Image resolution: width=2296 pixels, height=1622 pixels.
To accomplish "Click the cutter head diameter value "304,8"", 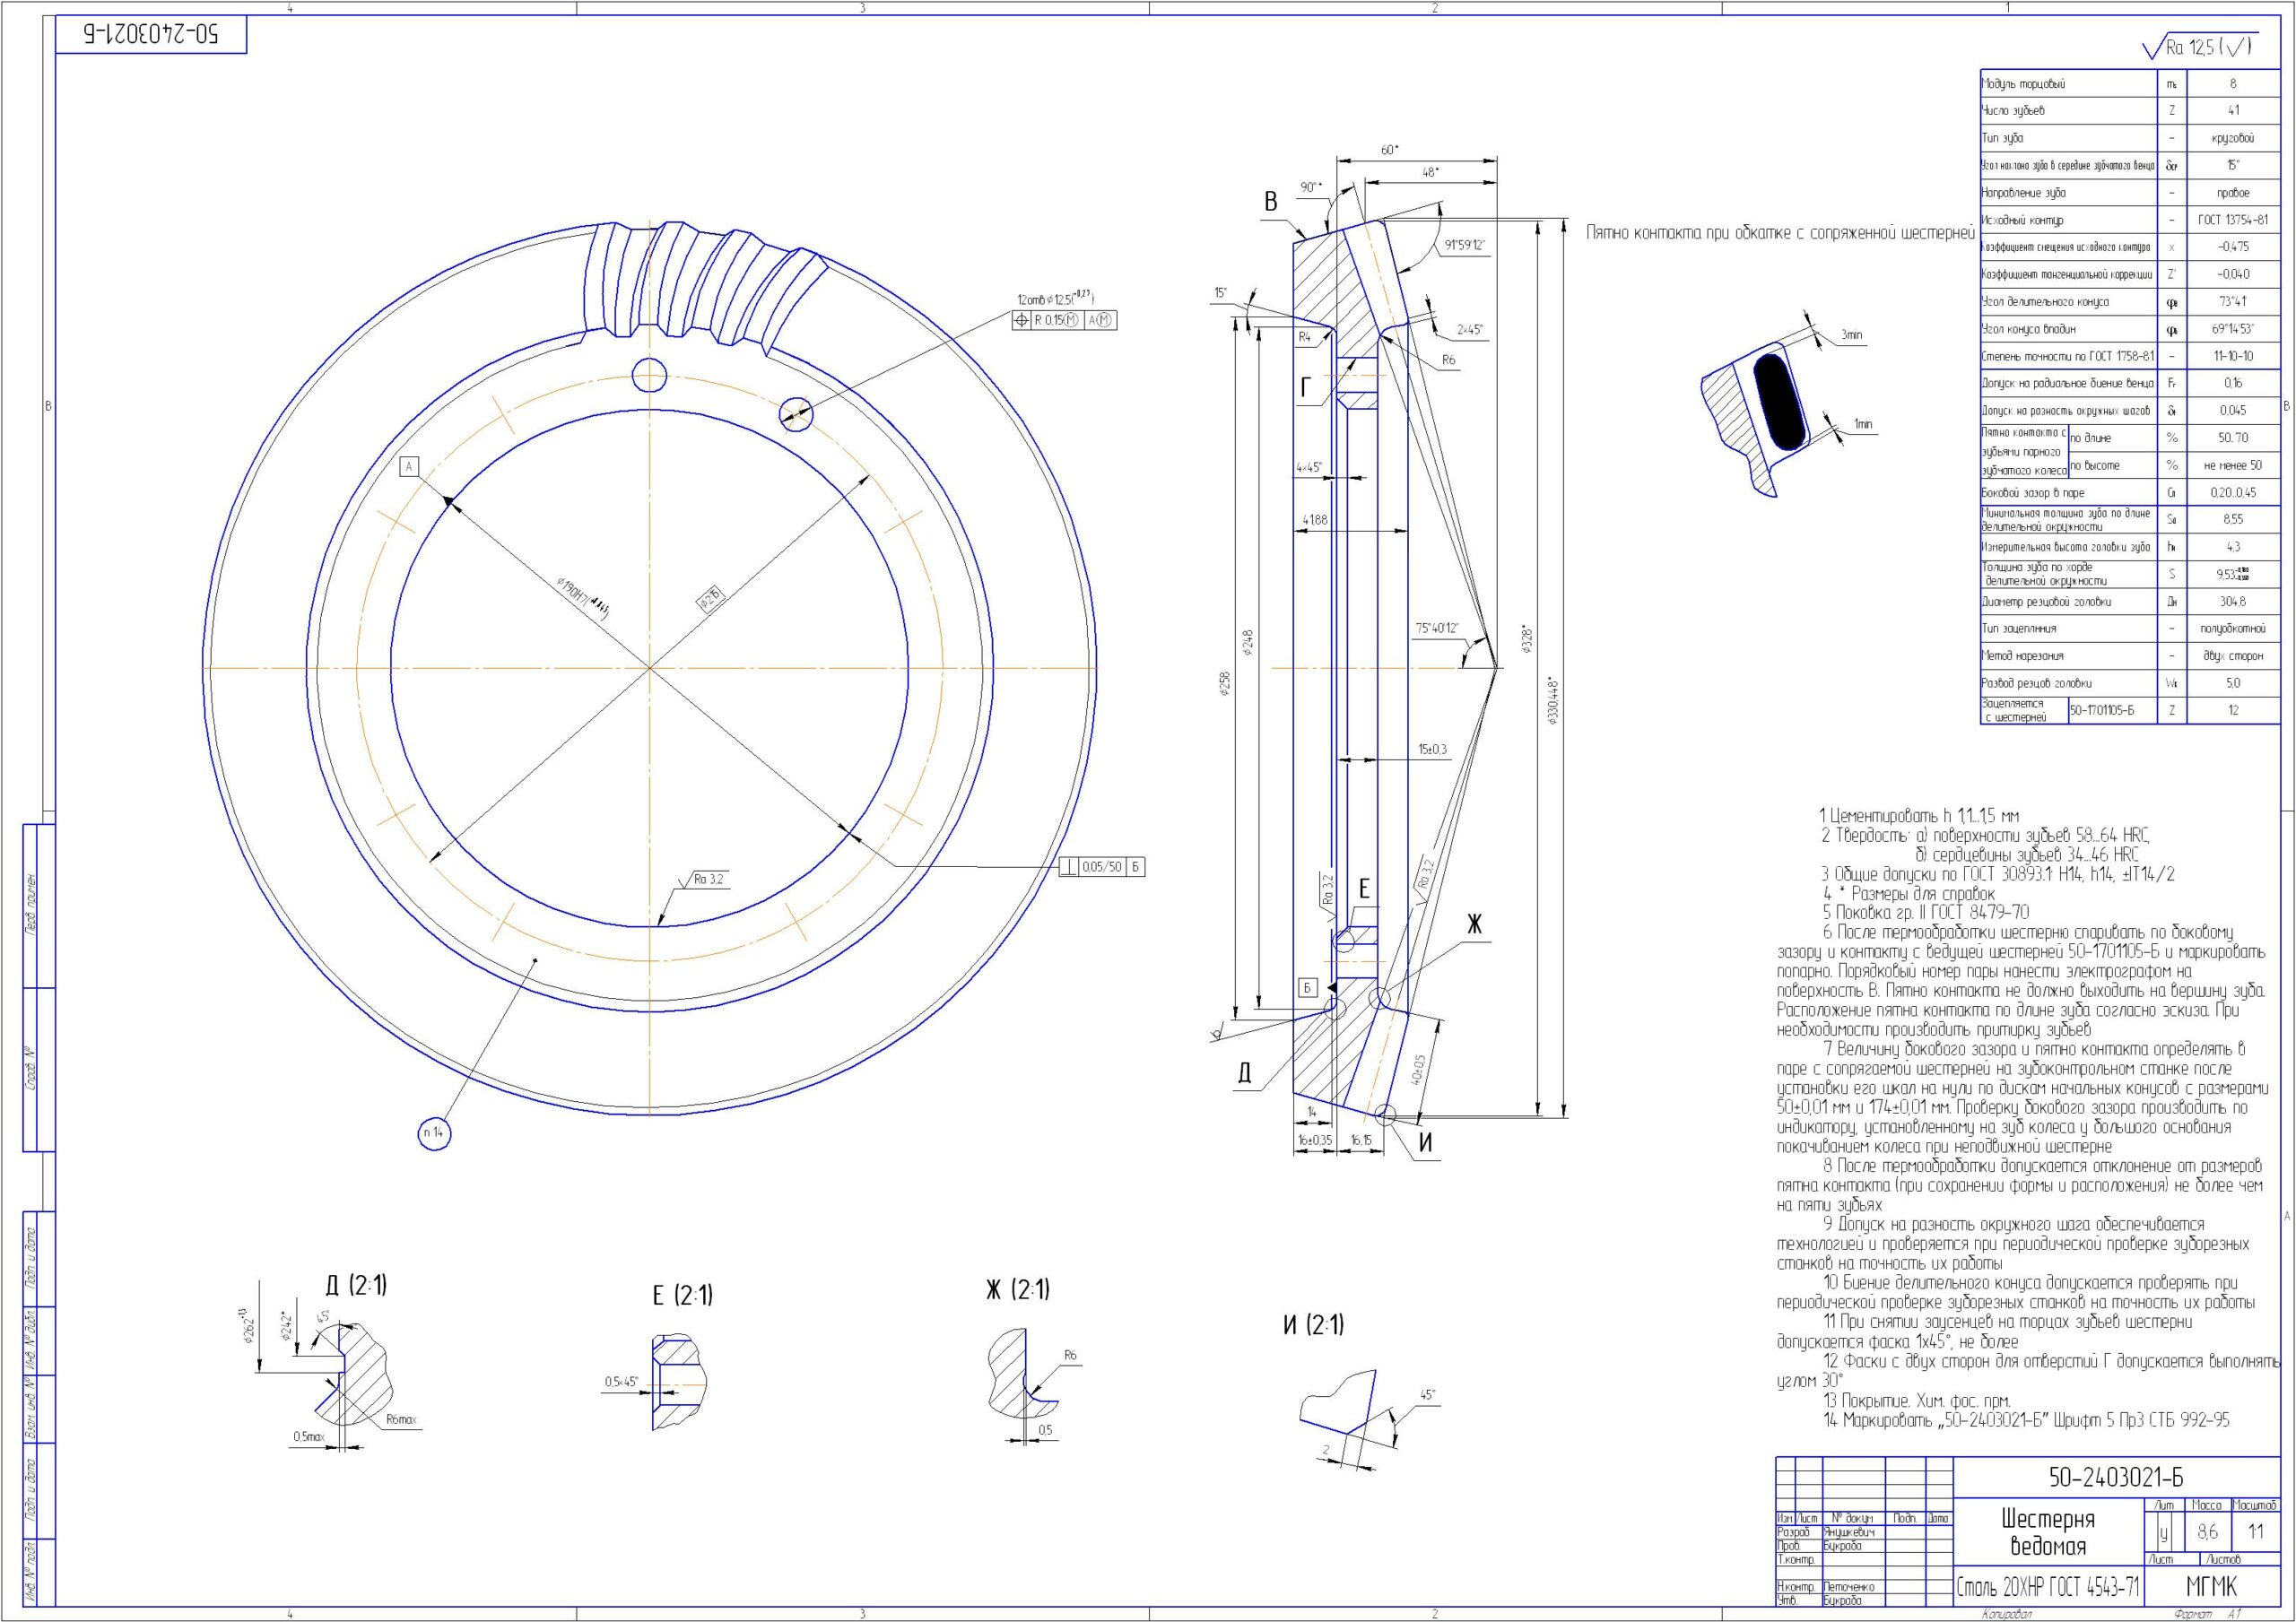I will (x=2233, y=602).
